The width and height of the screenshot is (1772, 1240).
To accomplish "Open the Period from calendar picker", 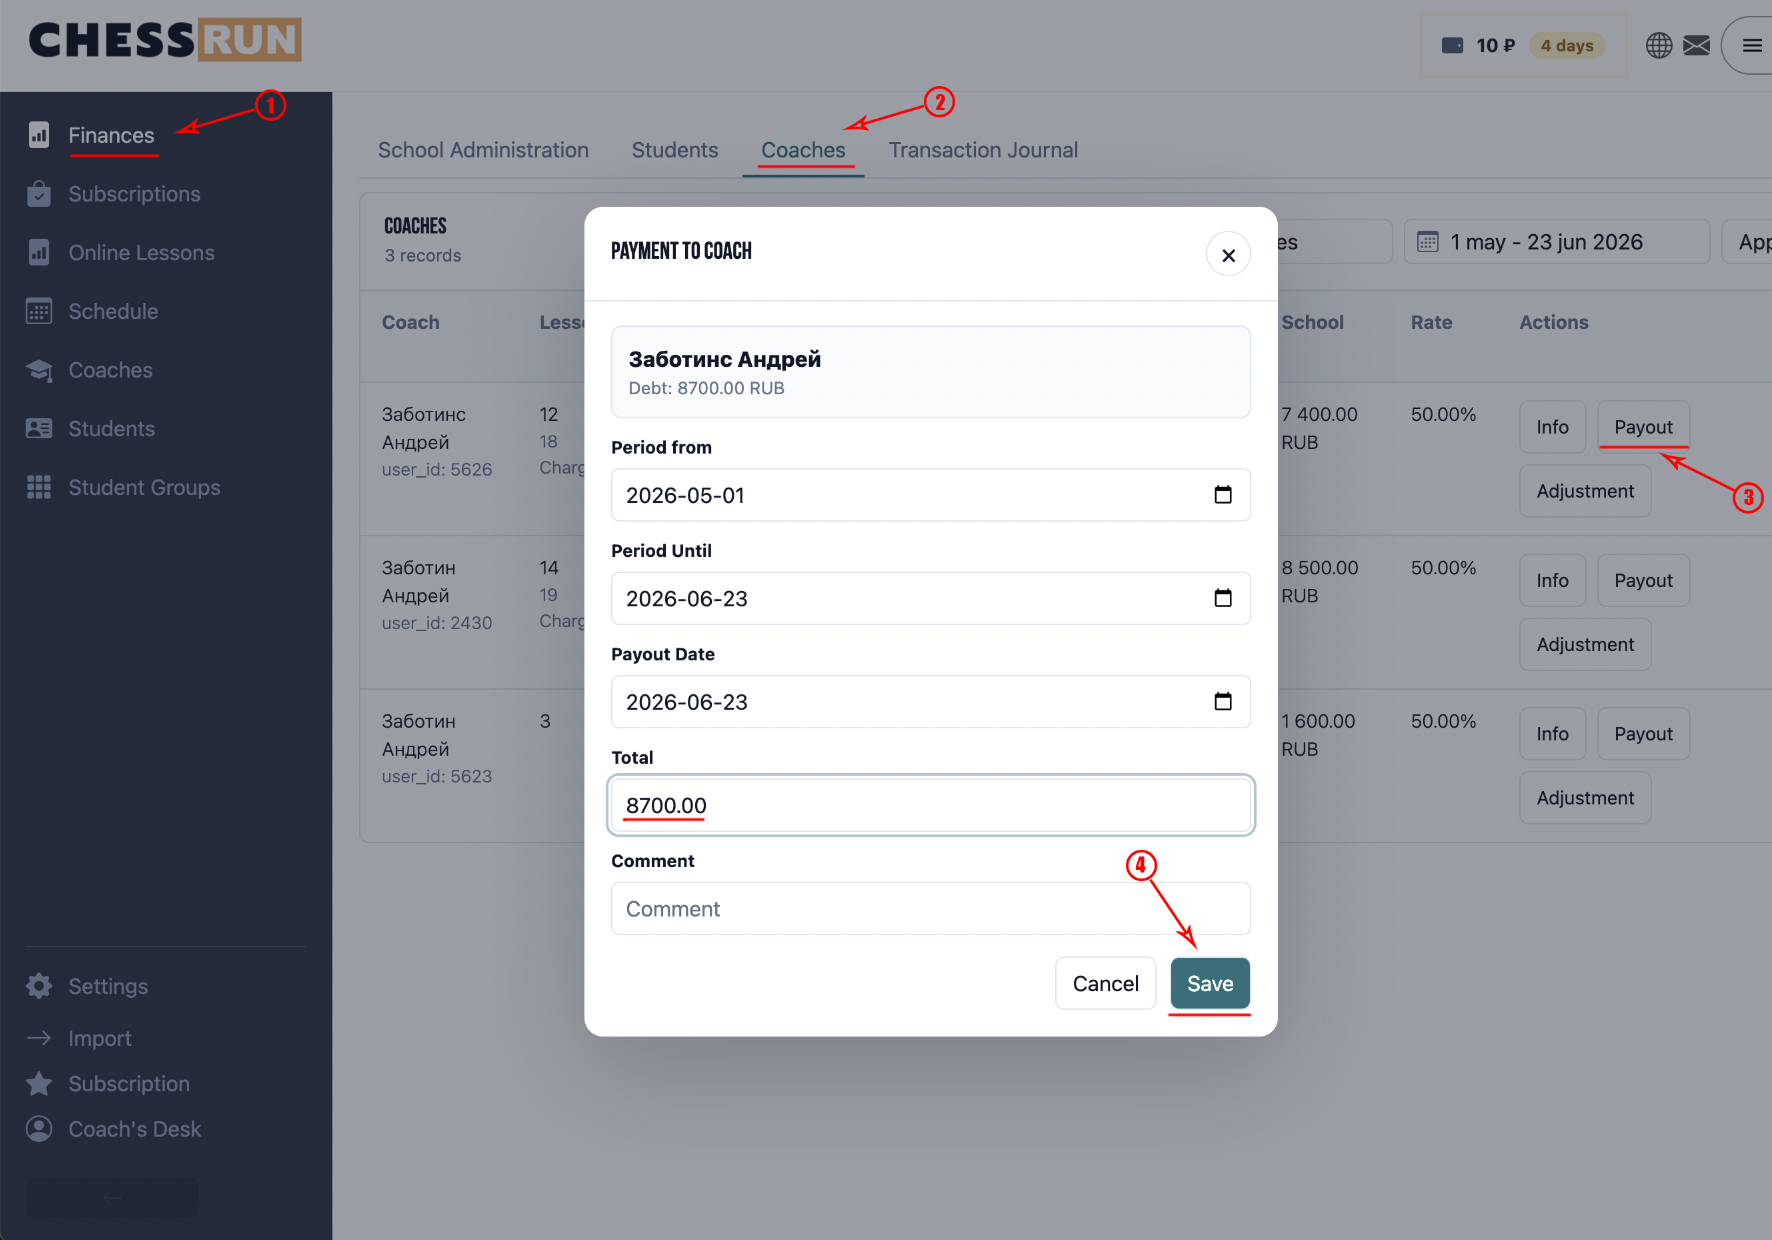I will coord(1222,495).
